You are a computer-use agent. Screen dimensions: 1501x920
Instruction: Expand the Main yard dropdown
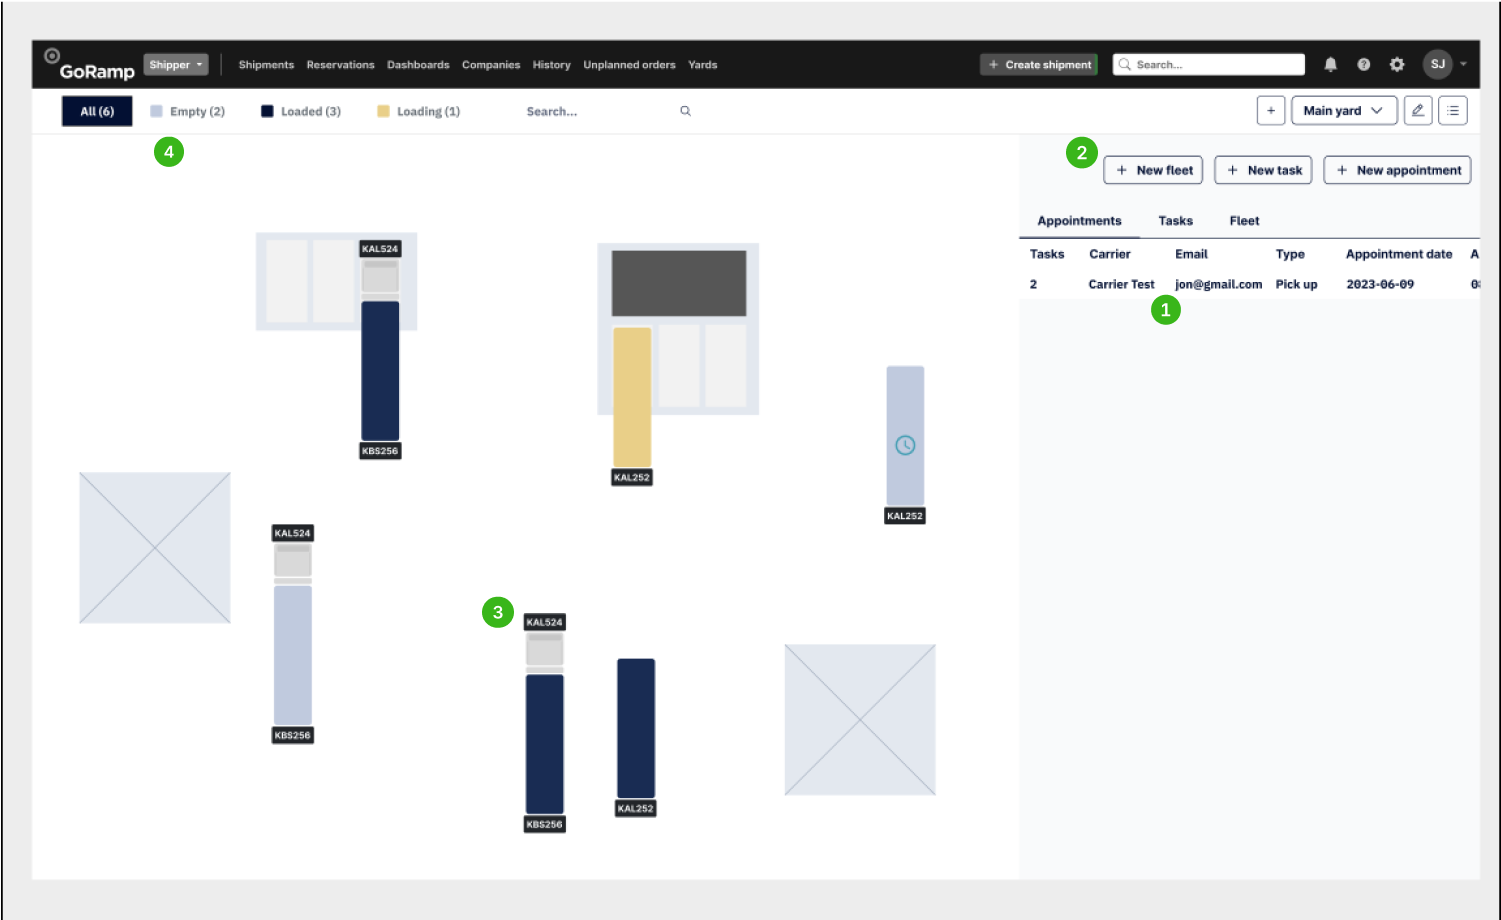[1343, 111]
